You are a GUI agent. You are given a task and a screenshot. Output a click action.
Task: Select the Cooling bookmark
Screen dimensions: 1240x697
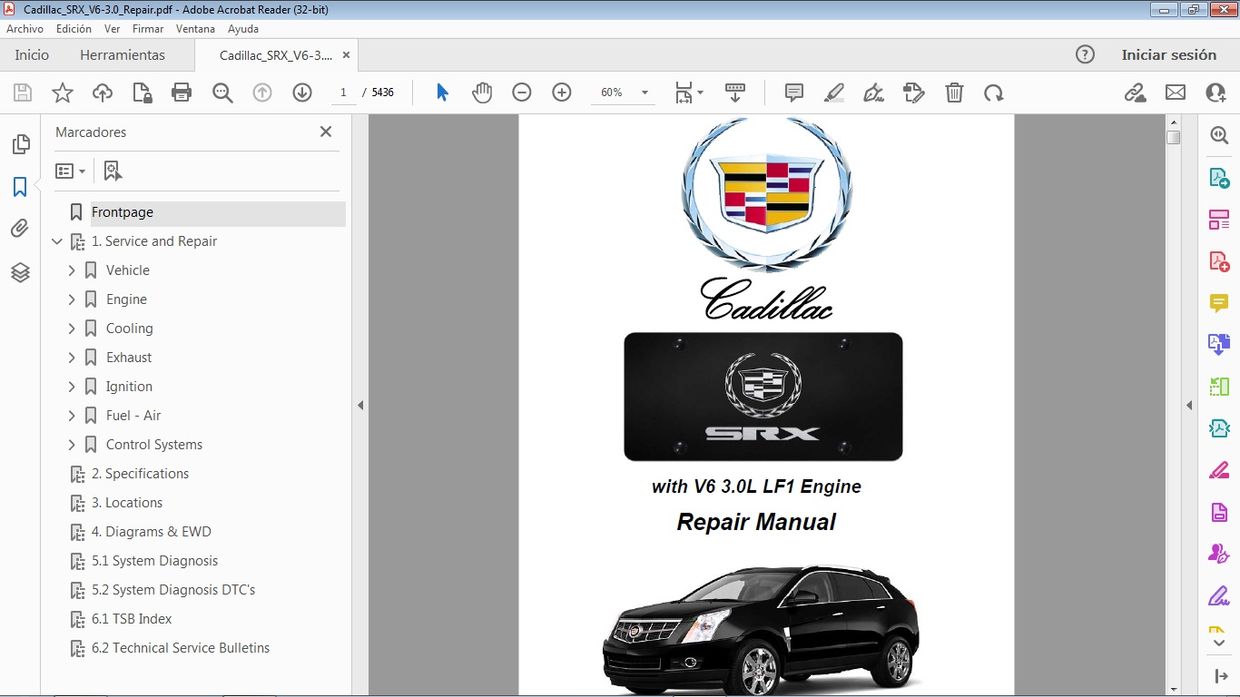coord(130,328)
